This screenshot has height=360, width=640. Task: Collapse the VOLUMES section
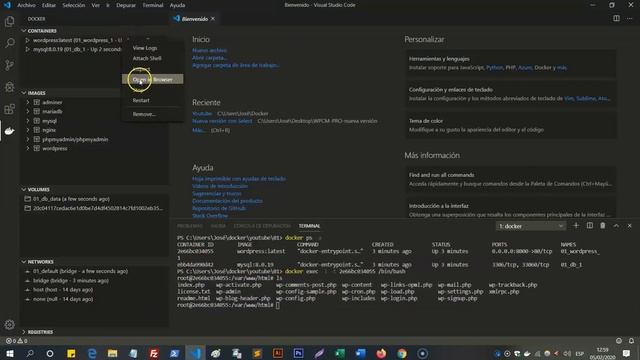point(24,189)
